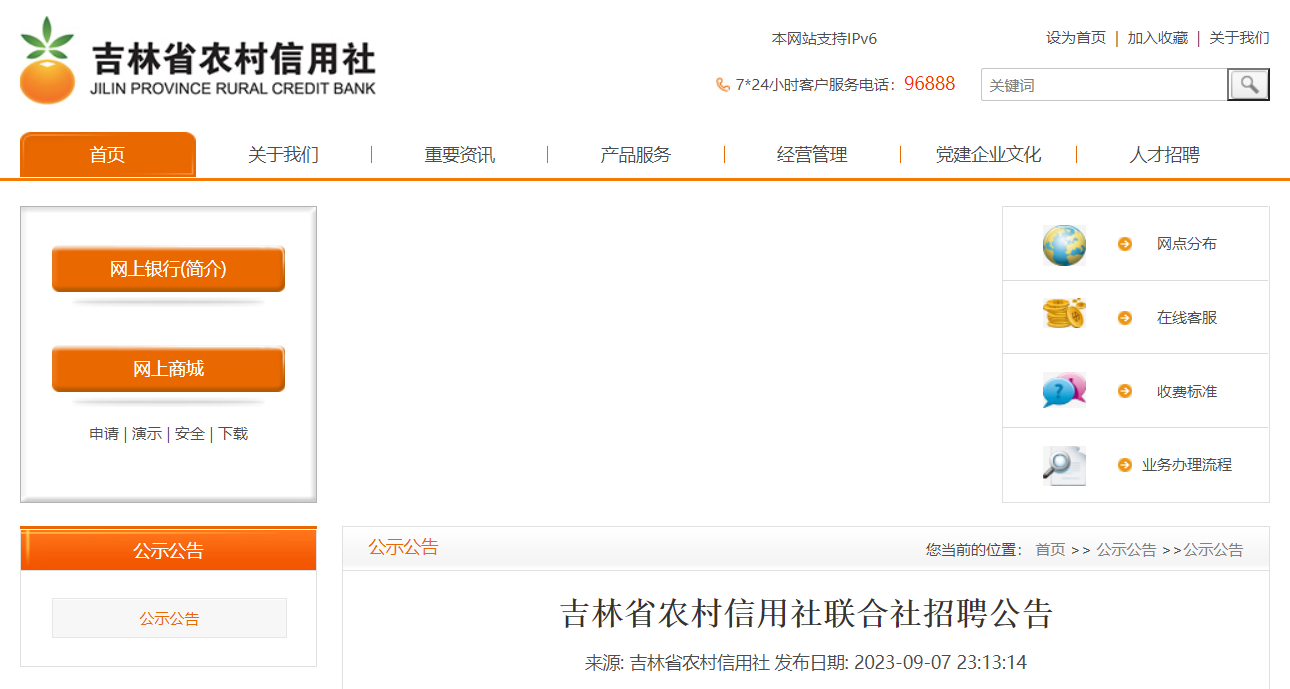Select 公示公告 item in left sidebar

169,618
